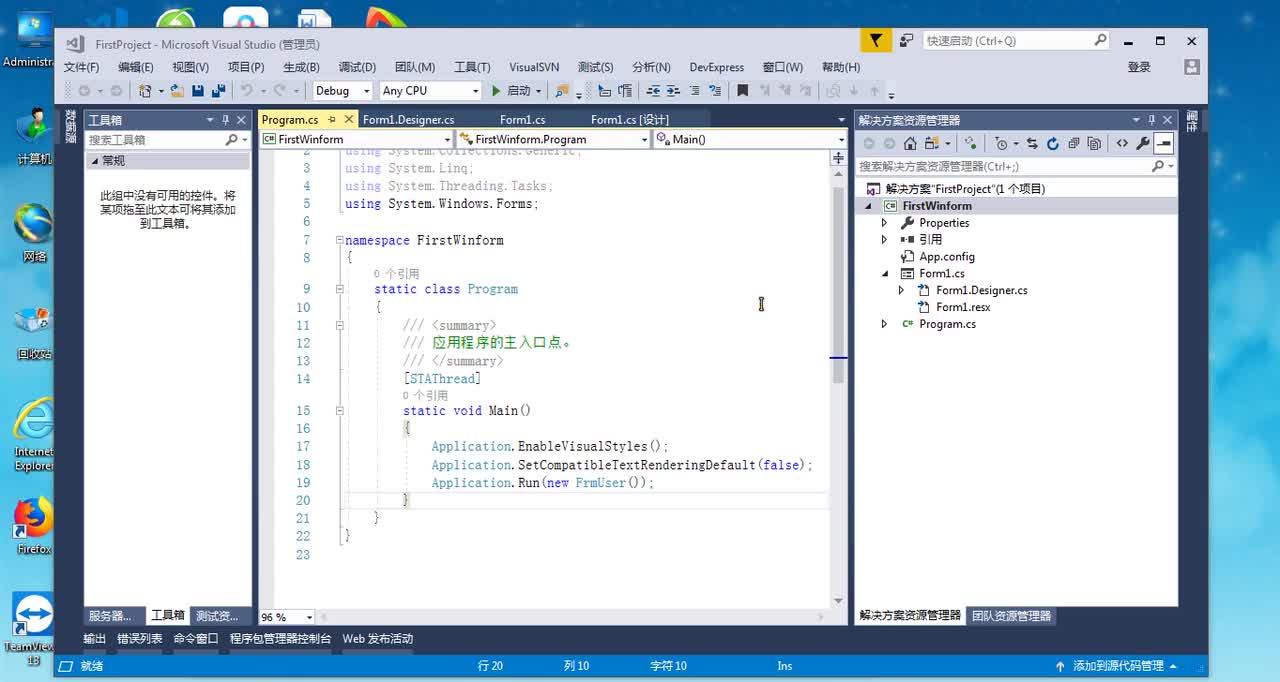Toggle the preview selected items button

[1163, 144]
